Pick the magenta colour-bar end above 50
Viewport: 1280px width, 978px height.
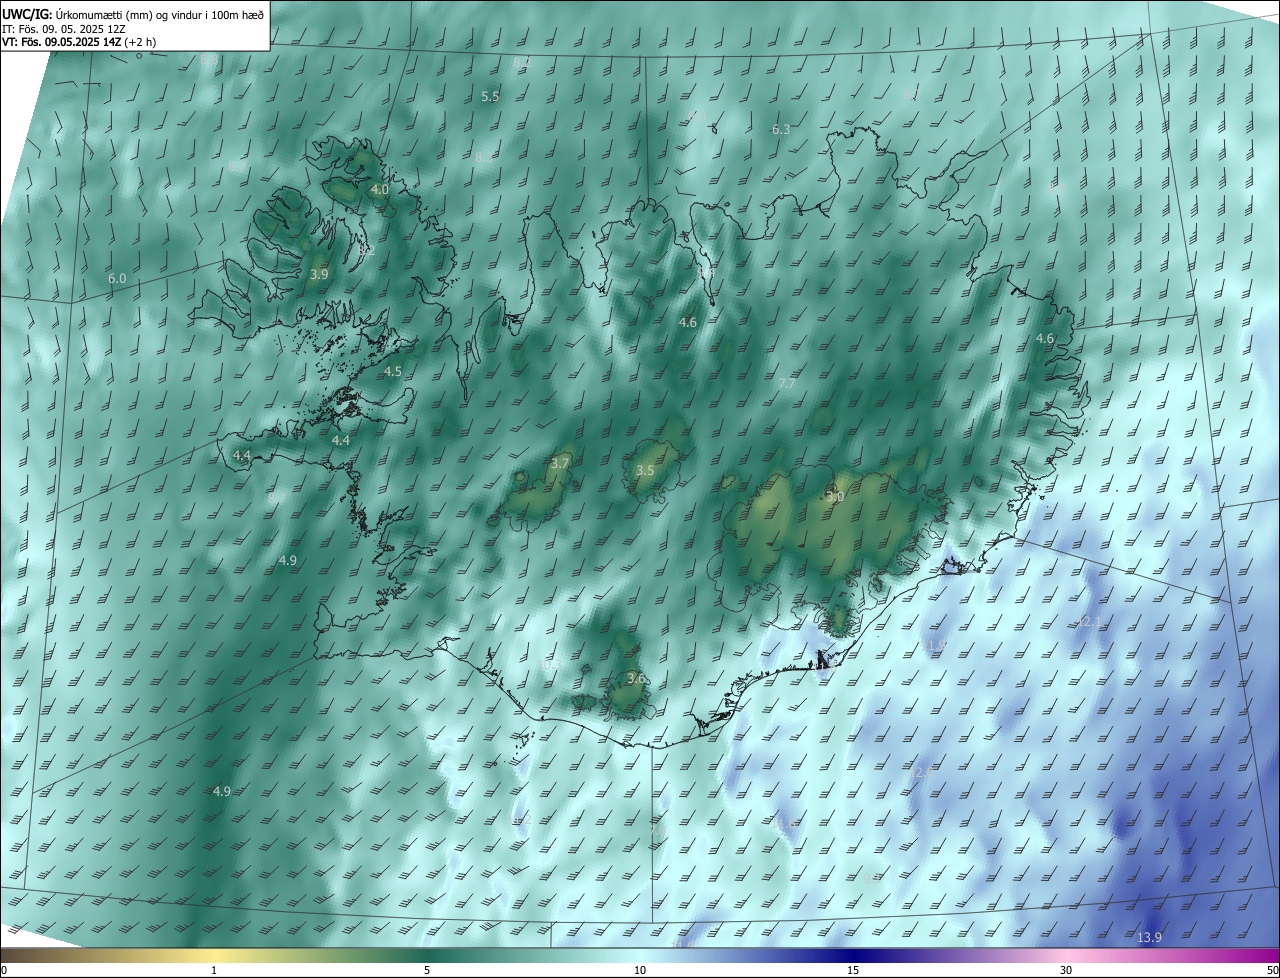pyautogui.click(x=1272, y=955)
